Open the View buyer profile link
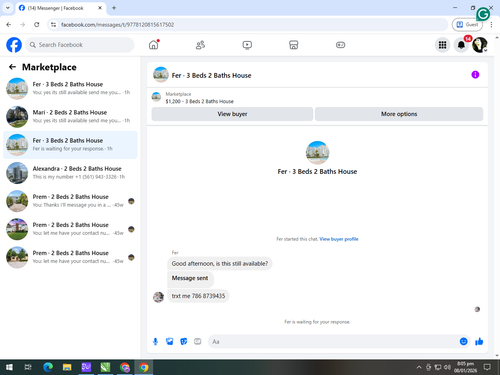The image size is (500, 375). pos(339,239)
